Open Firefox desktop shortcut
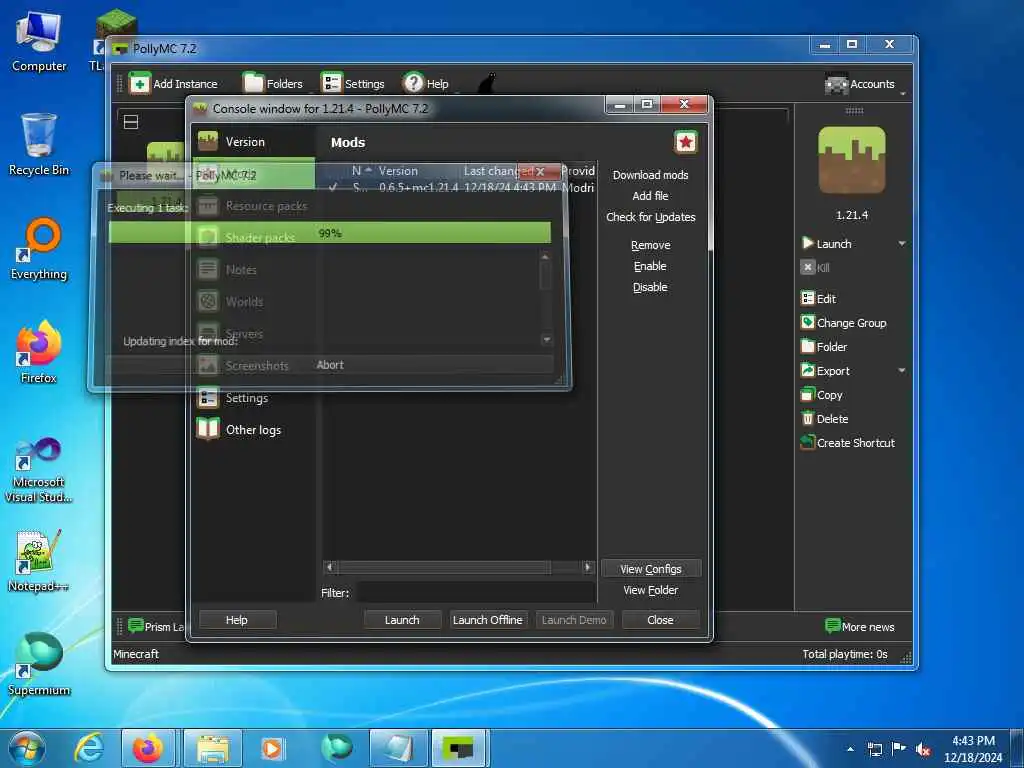 pyautogui.click(x=39, y=351)
